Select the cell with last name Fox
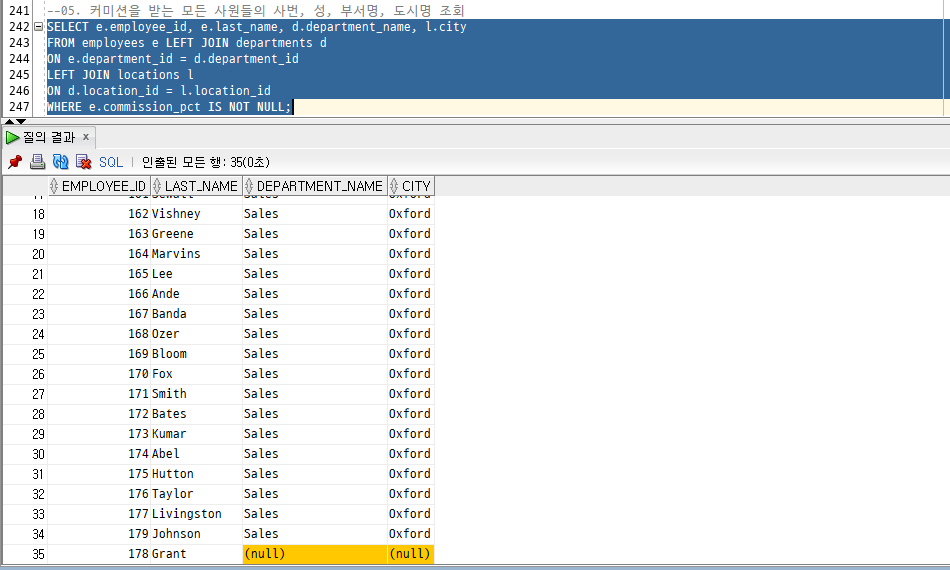 (196, 374)
